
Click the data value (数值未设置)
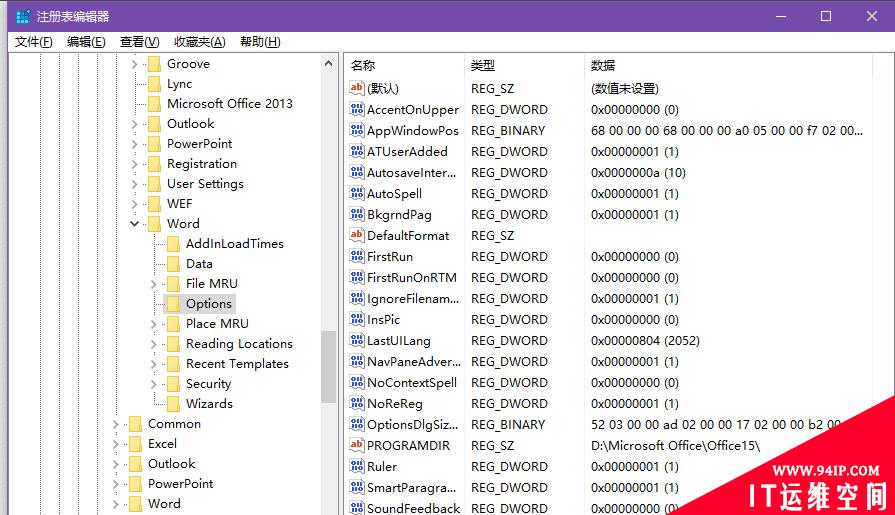click(x=624, y=88)
